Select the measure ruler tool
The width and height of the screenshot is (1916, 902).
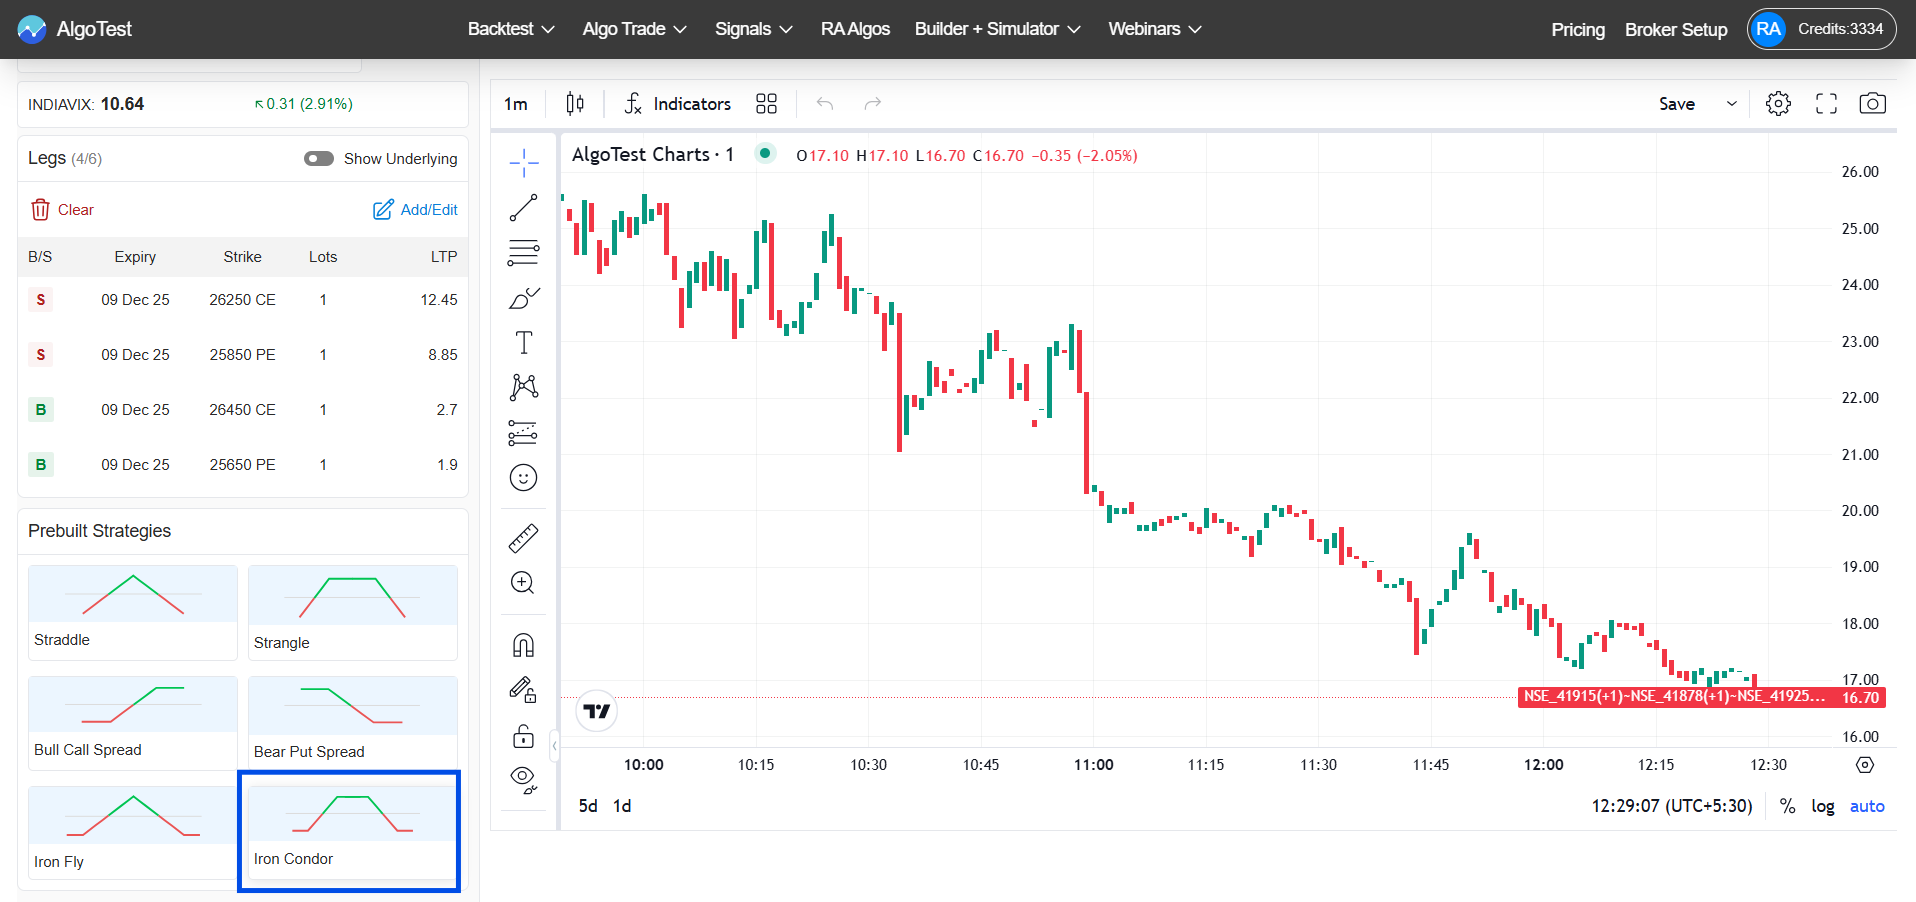pyautogui.click(x=523, y=537)
